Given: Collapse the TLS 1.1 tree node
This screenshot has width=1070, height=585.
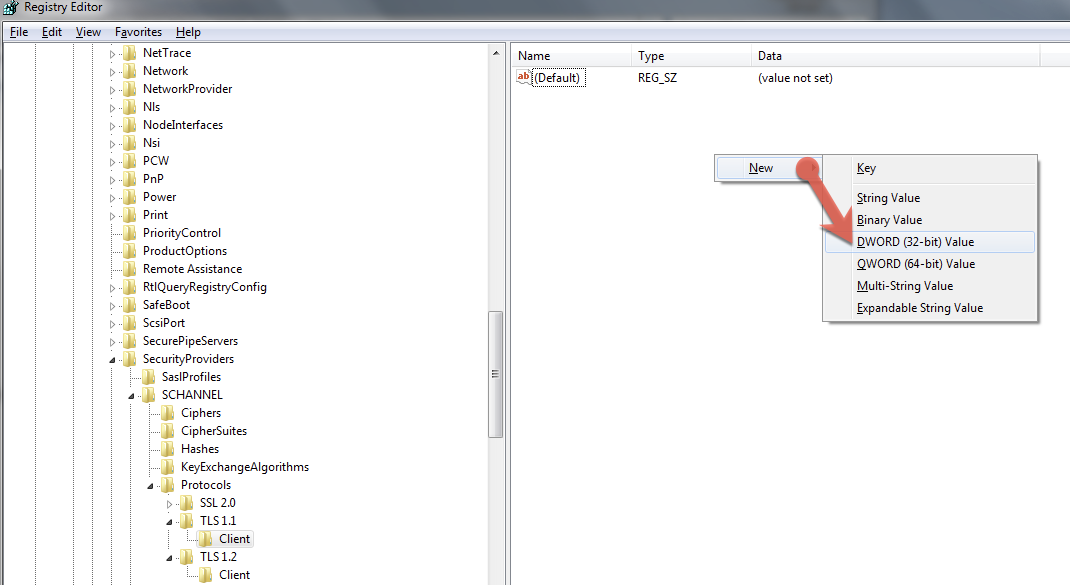Looking at the screenshot, I should click(170, 521).
